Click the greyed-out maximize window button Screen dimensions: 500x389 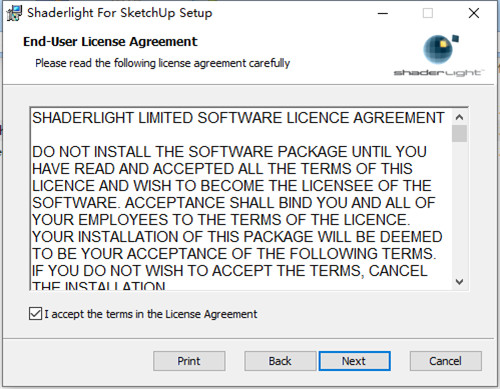pos(428,13)
